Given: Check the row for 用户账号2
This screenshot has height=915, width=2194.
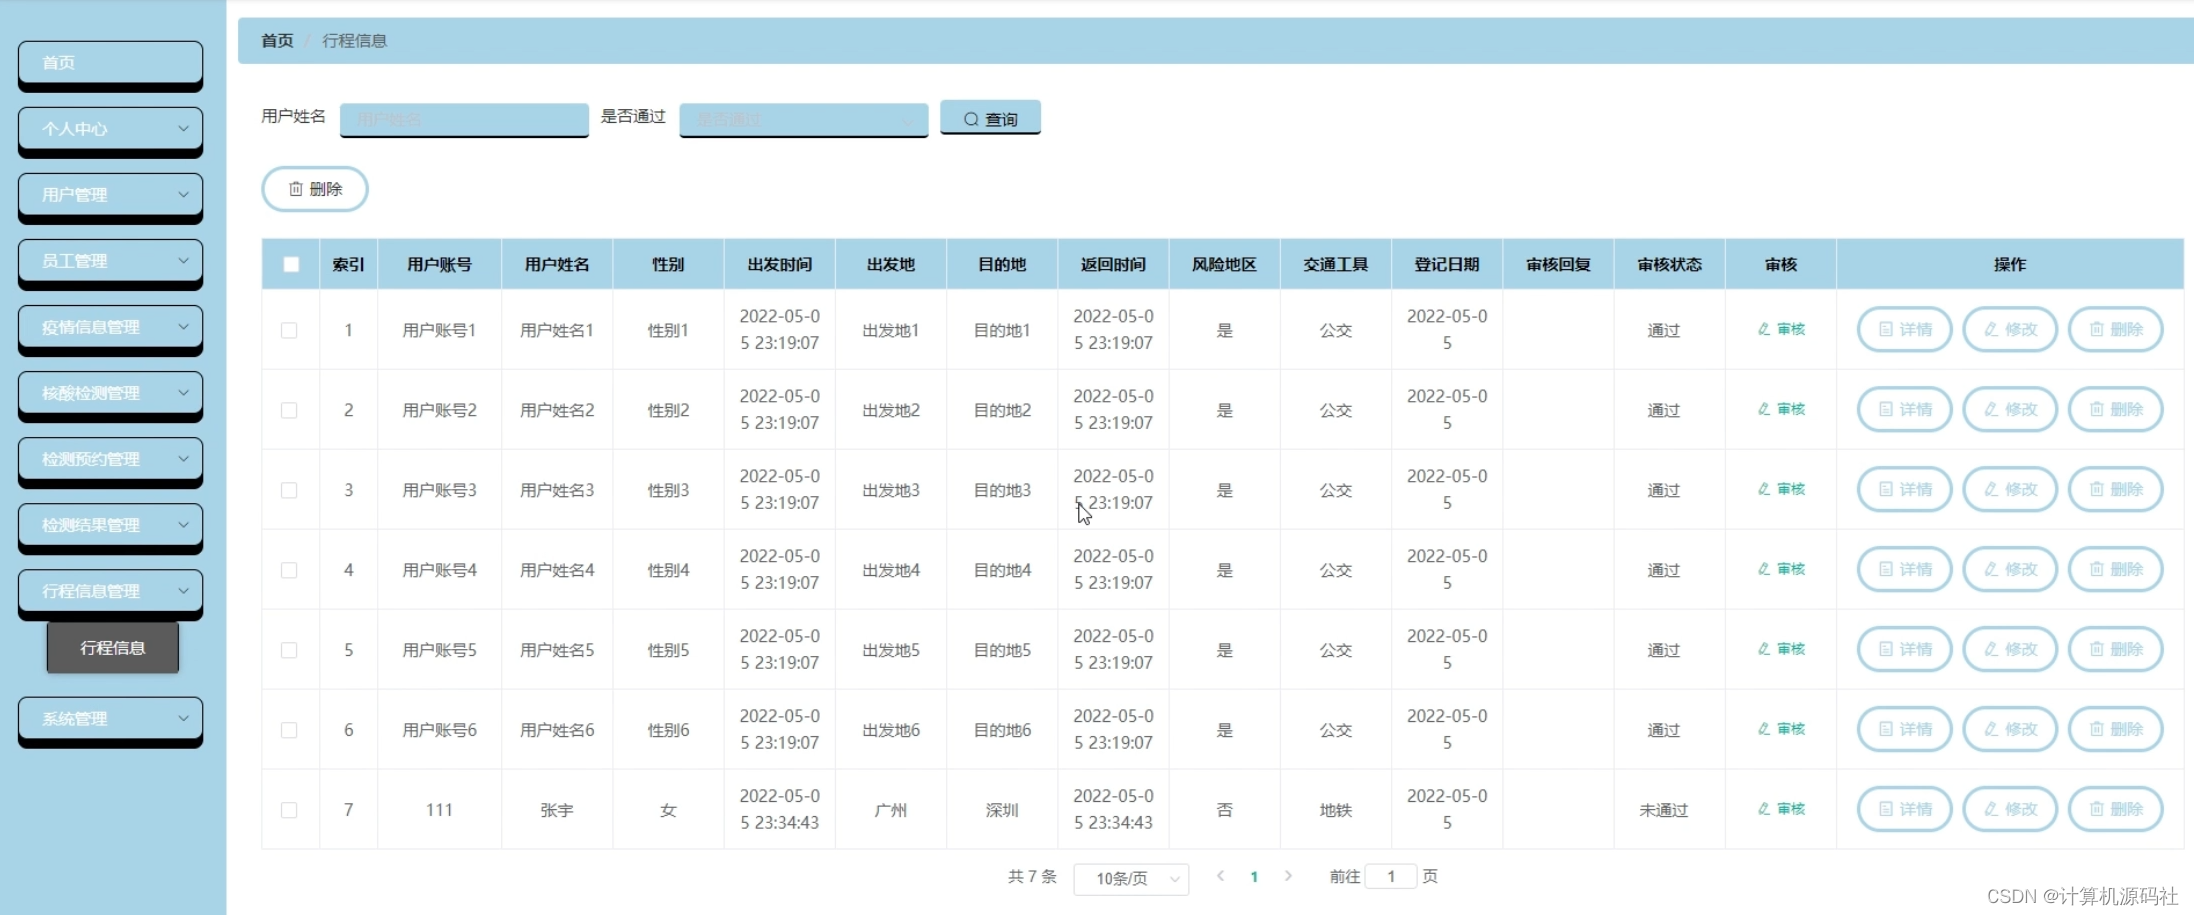Looking at the screenshot, I should pos(289,410).
